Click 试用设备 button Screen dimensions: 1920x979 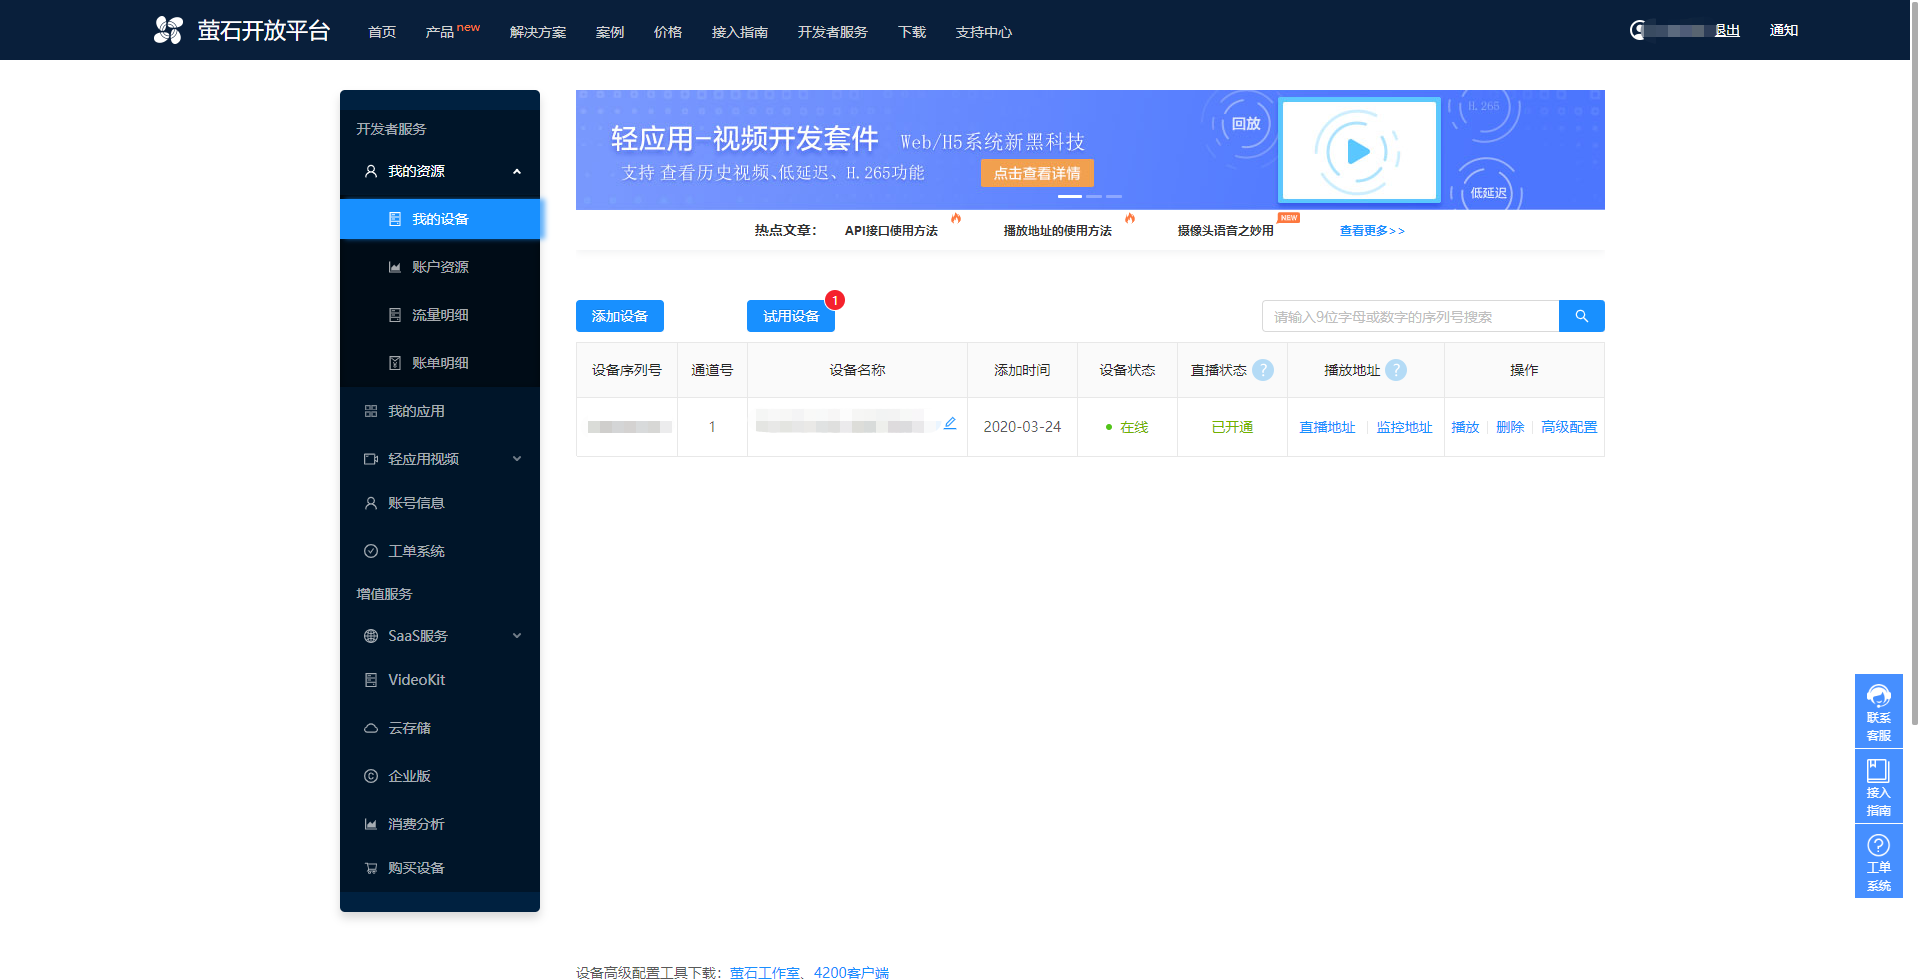[791, 316]
